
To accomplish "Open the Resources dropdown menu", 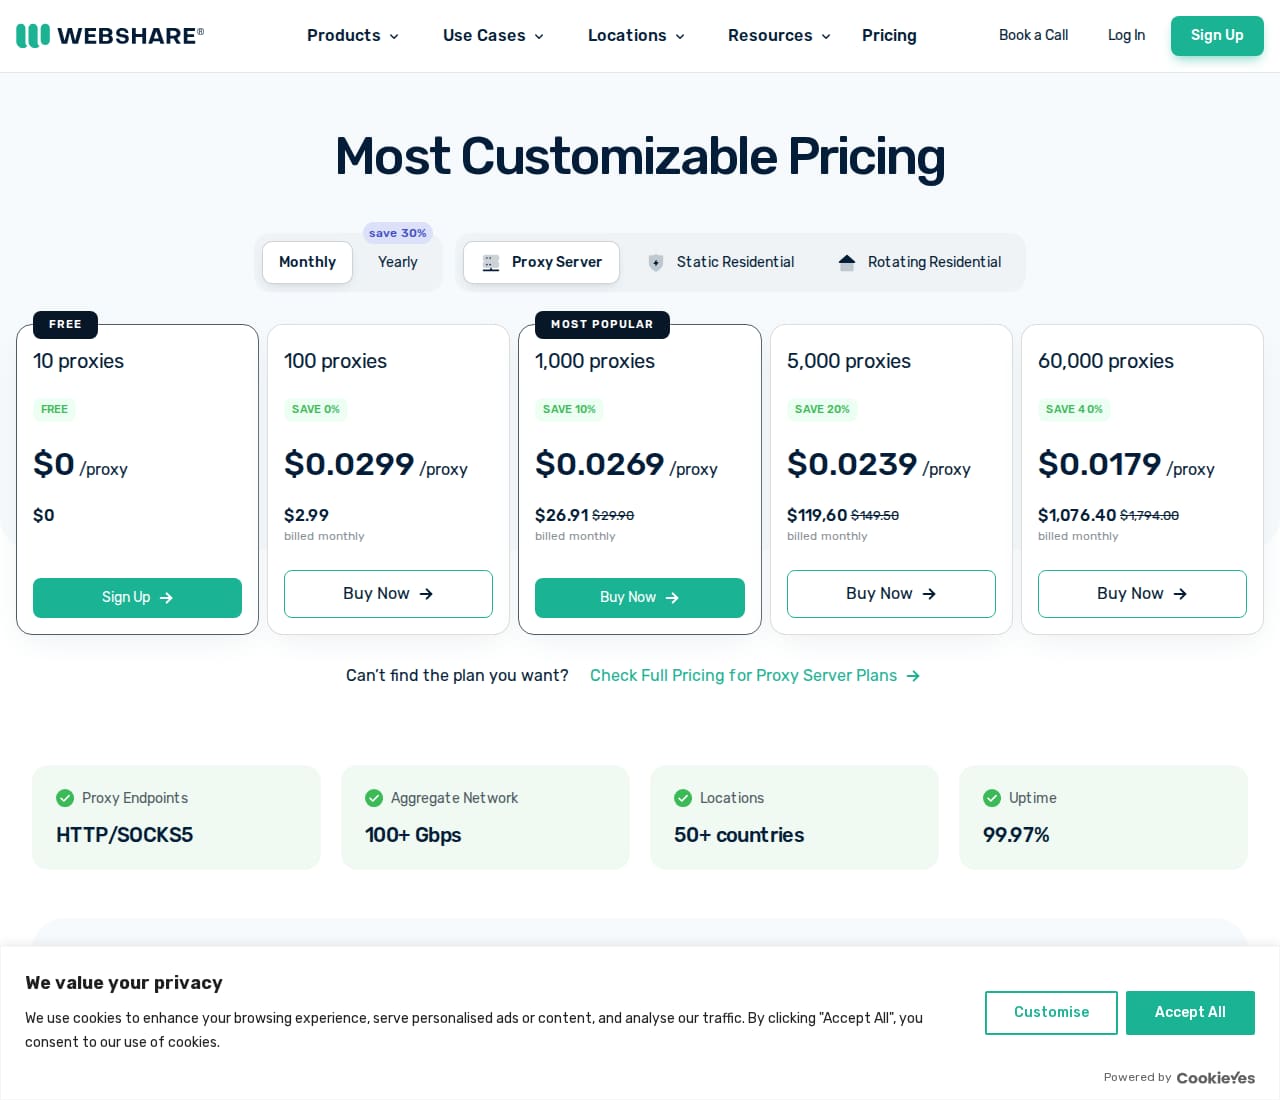I will click(x=779, y=36).
